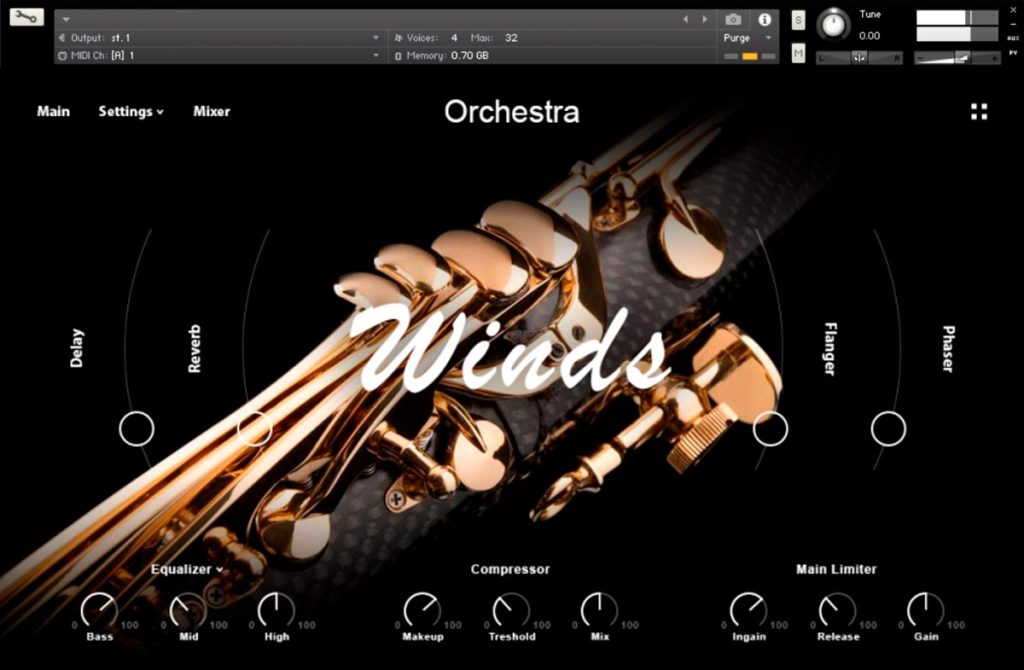Image resolution: width=1024 pixels, height=670 pixels.
Task: Open the camera snapshot icon
Action: (733, 20)
